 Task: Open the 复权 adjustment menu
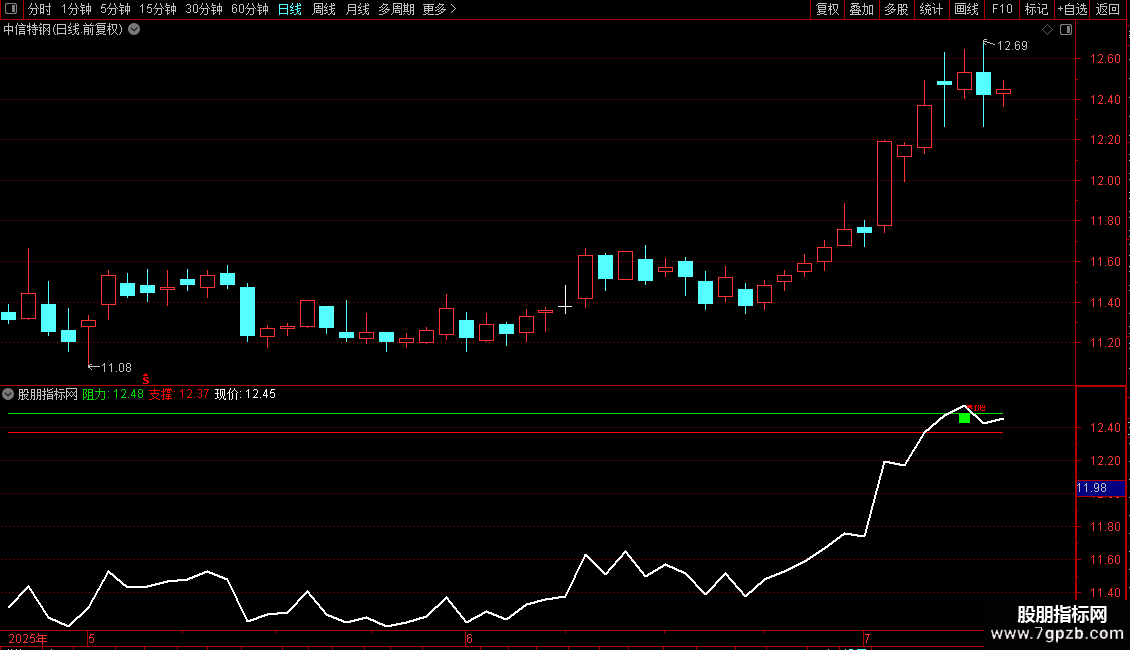pyautogui.click(x=827, y=9)
